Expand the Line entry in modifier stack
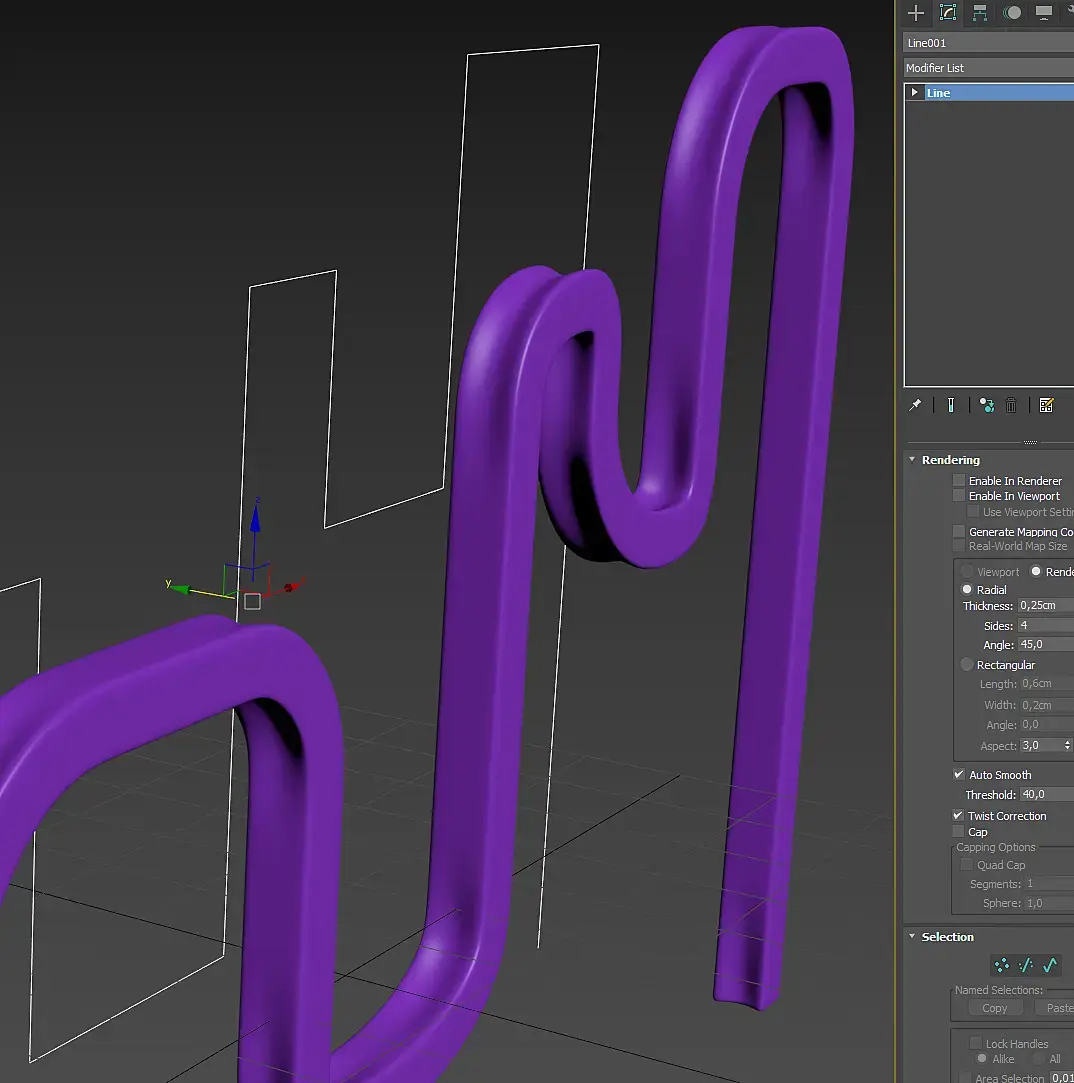 click(x=914, y=92)
